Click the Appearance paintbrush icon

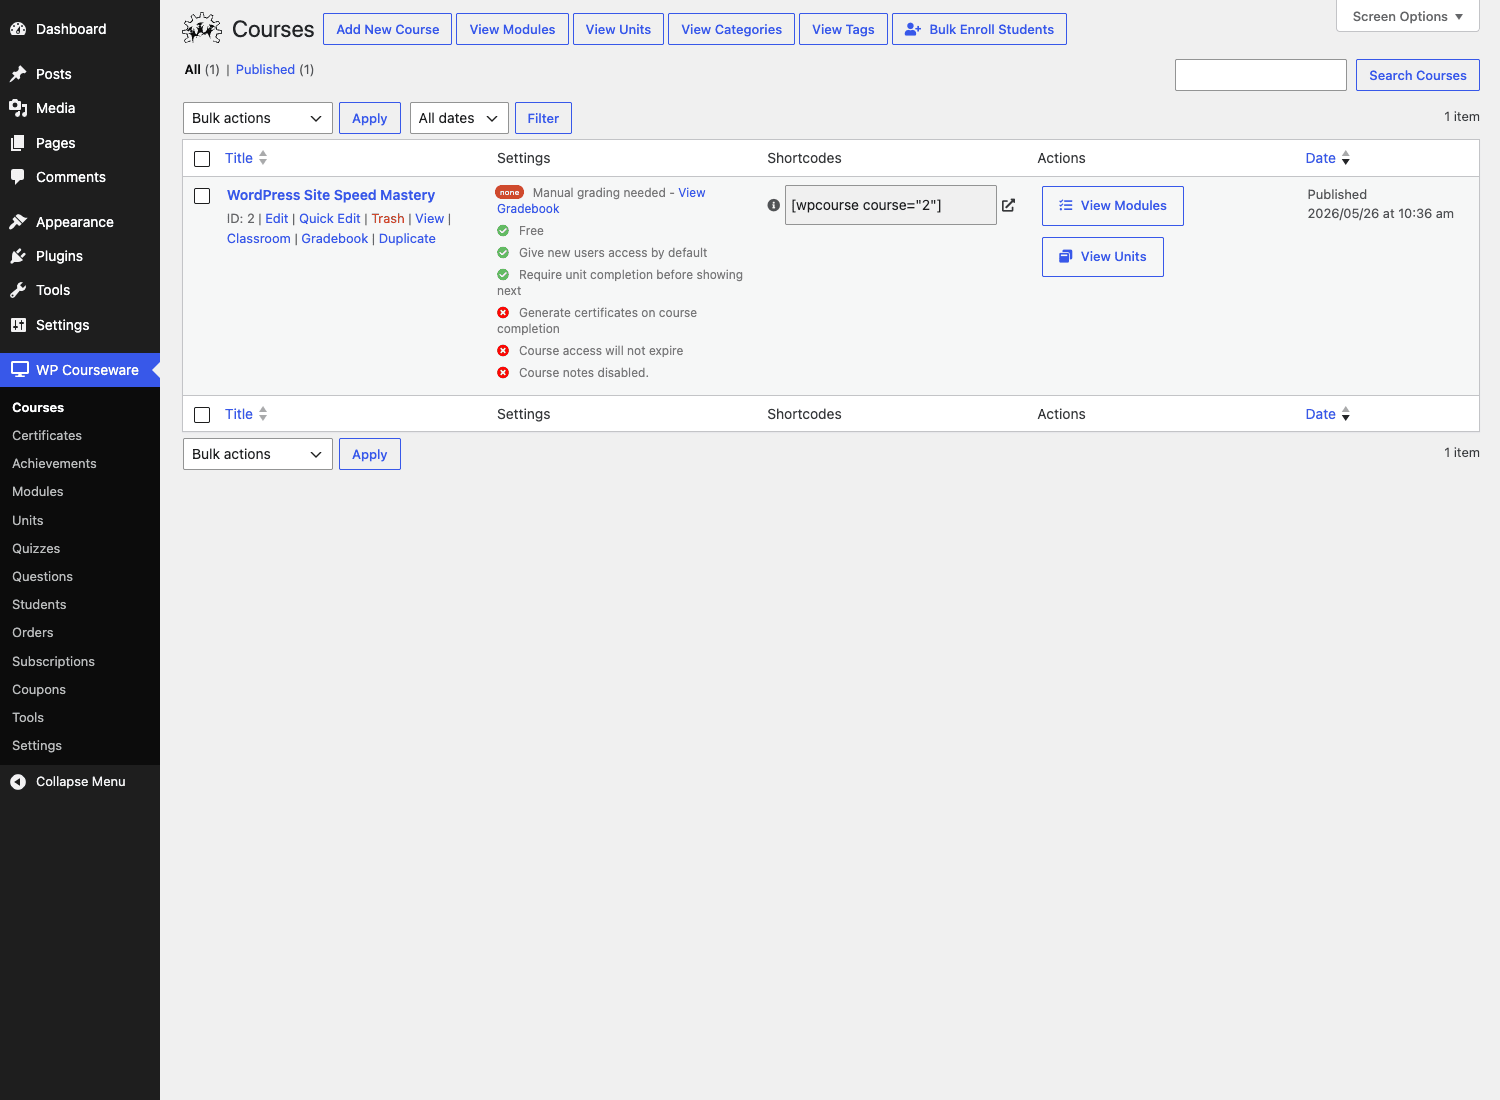(x=18, y=222)
